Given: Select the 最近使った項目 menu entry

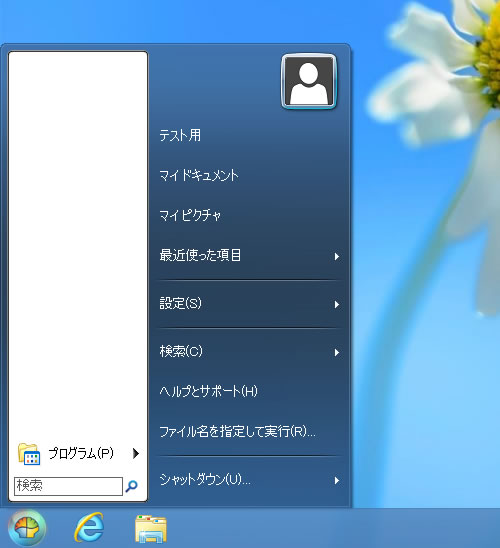Looking at the screenshot, I should click(249, 255).
